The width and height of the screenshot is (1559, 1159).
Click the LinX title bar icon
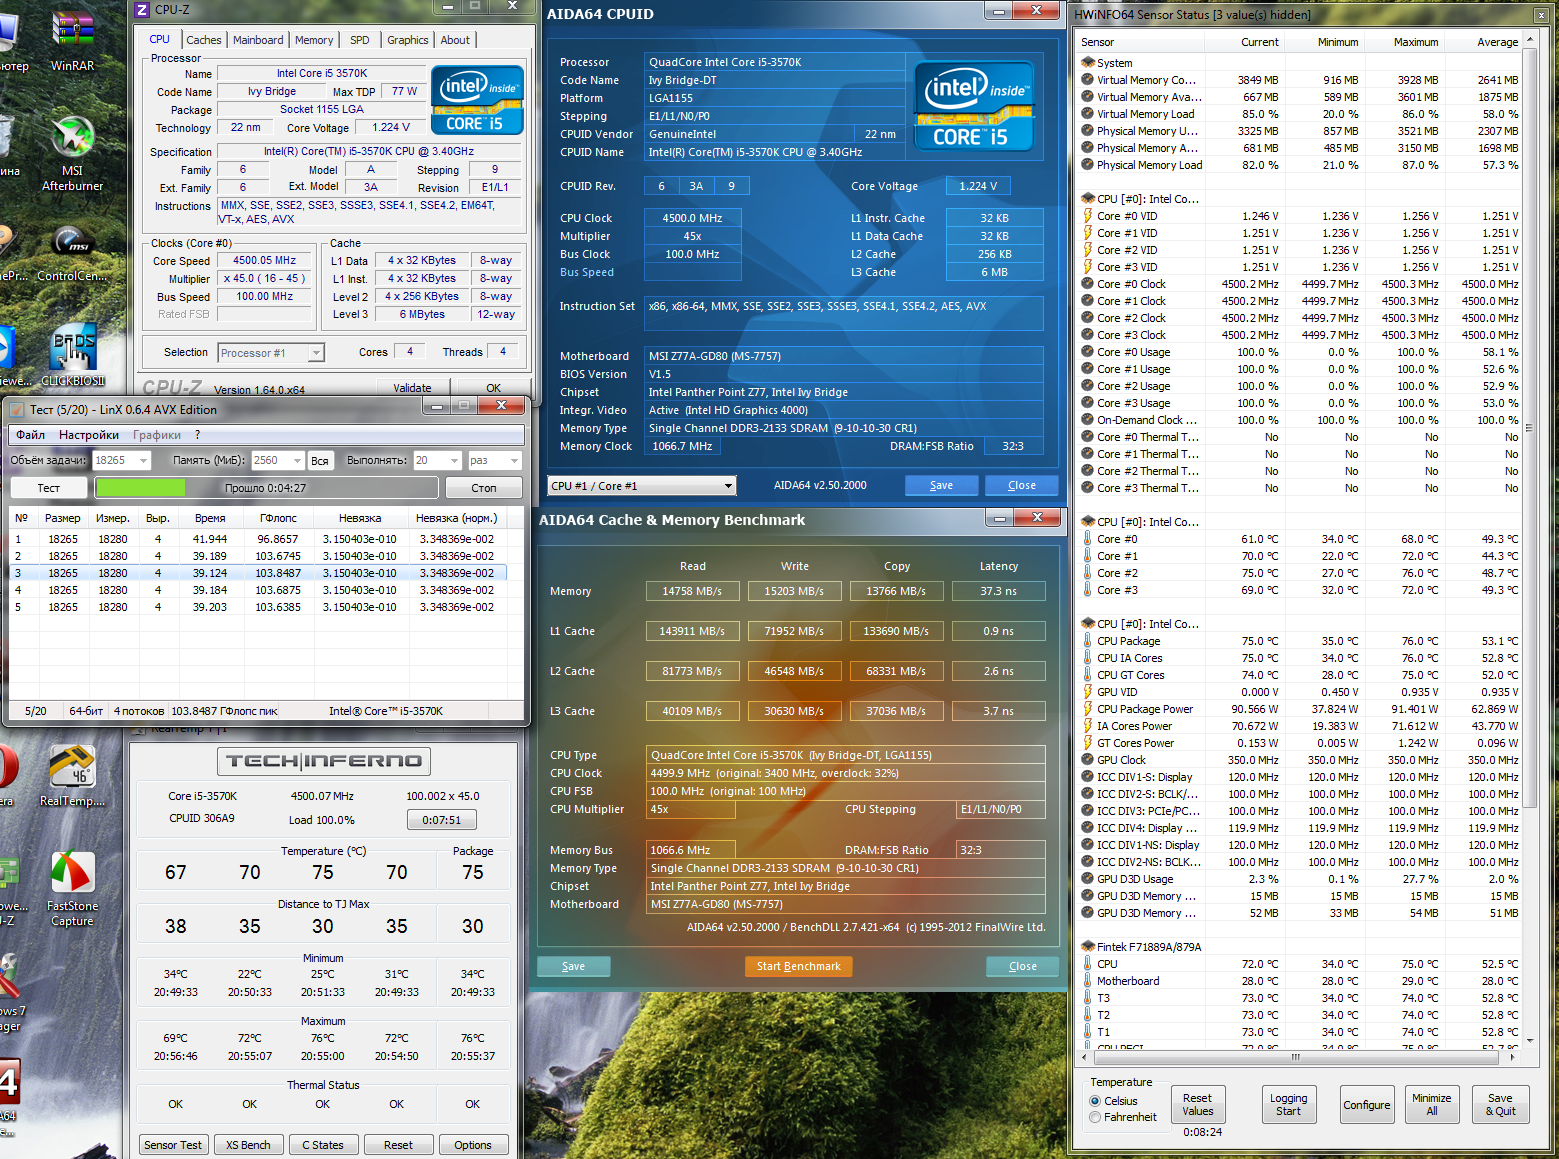16,409
